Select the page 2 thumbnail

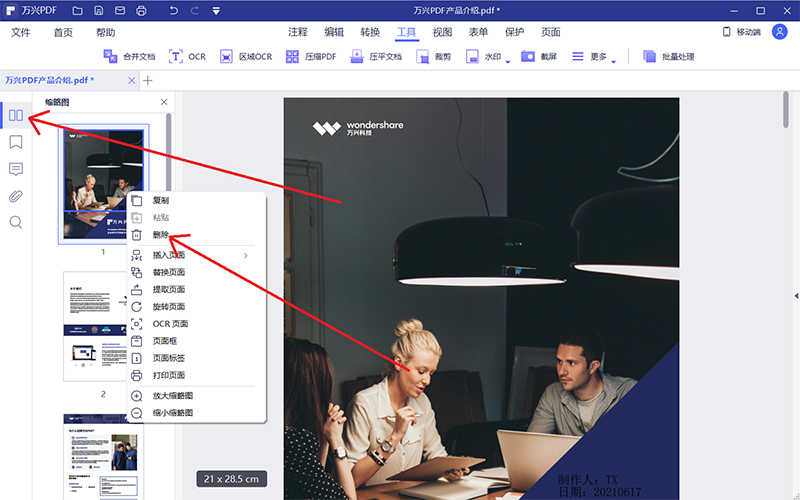(103, 328)
